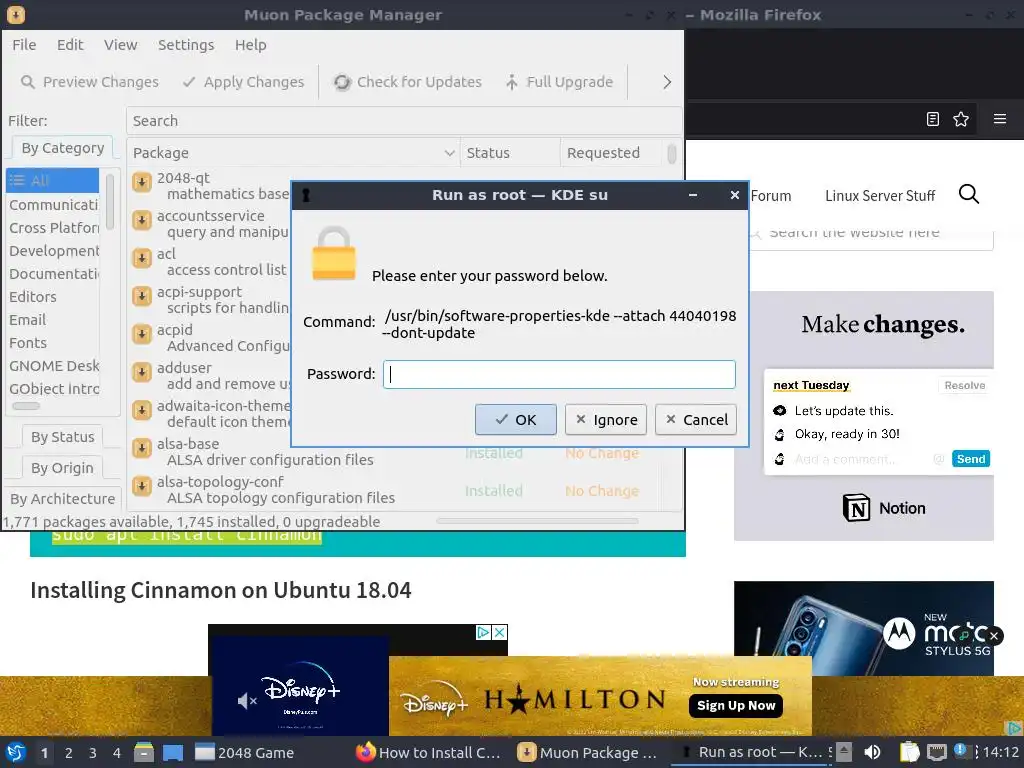The height and width of the screenshot is (768, 1024).
Task: Click the adwaita-icon-theme package icon
Action: click(142, 410)
